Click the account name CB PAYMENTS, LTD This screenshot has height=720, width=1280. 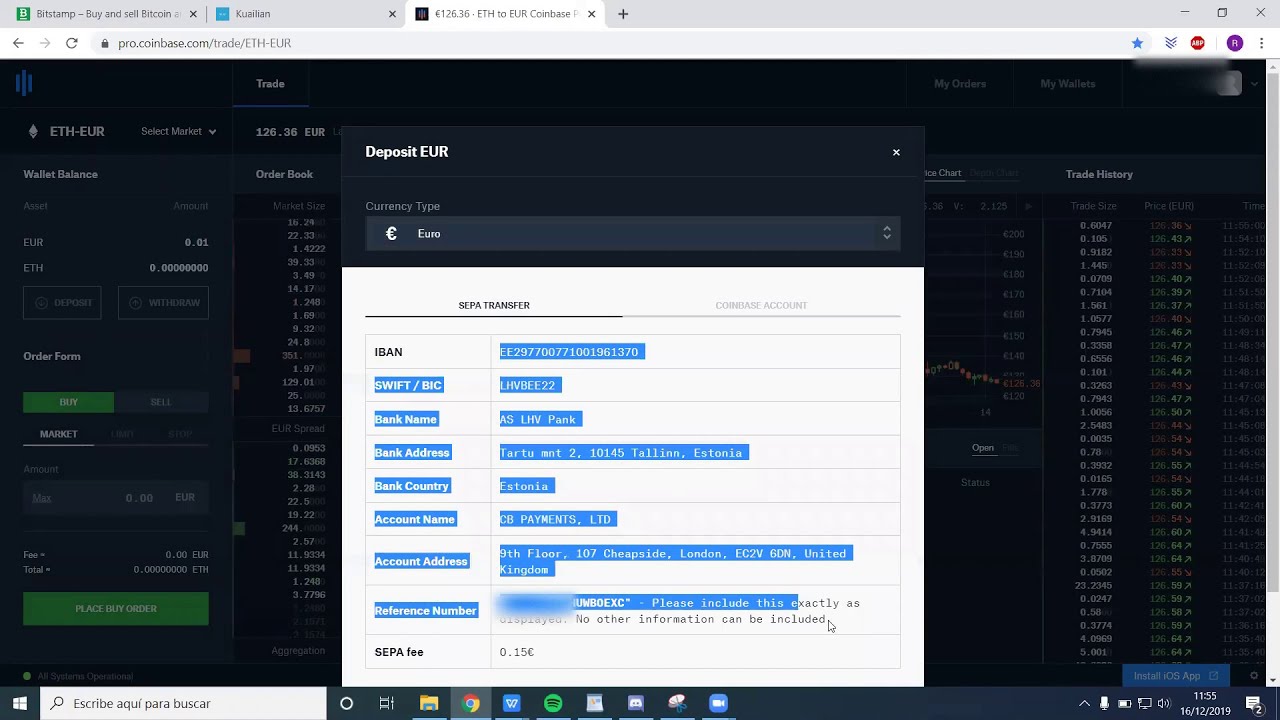[x=555, y=519]
